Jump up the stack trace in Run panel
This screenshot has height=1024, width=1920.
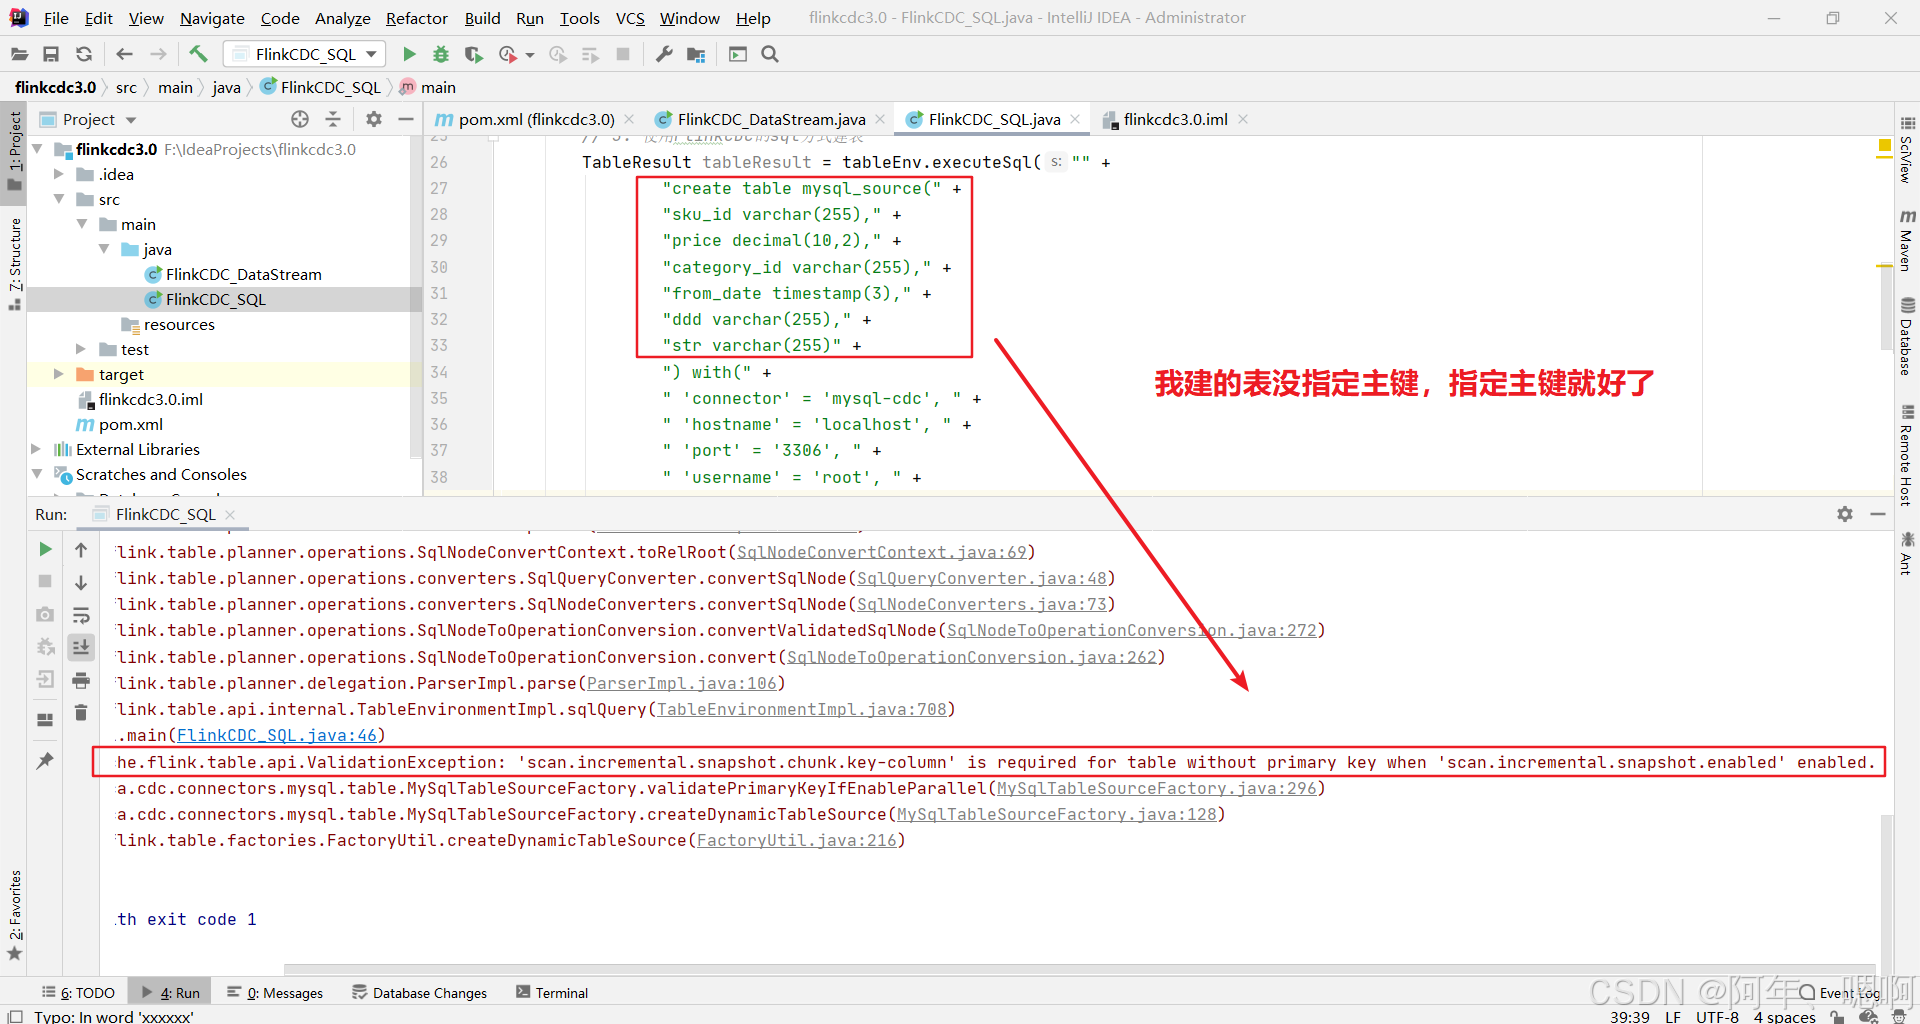81,549
